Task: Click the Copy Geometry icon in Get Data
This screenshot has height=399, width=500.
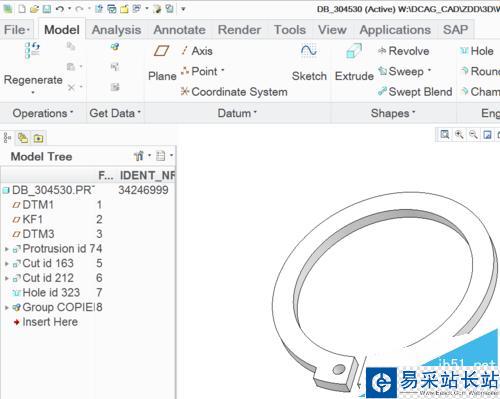Action: (115, 67)
